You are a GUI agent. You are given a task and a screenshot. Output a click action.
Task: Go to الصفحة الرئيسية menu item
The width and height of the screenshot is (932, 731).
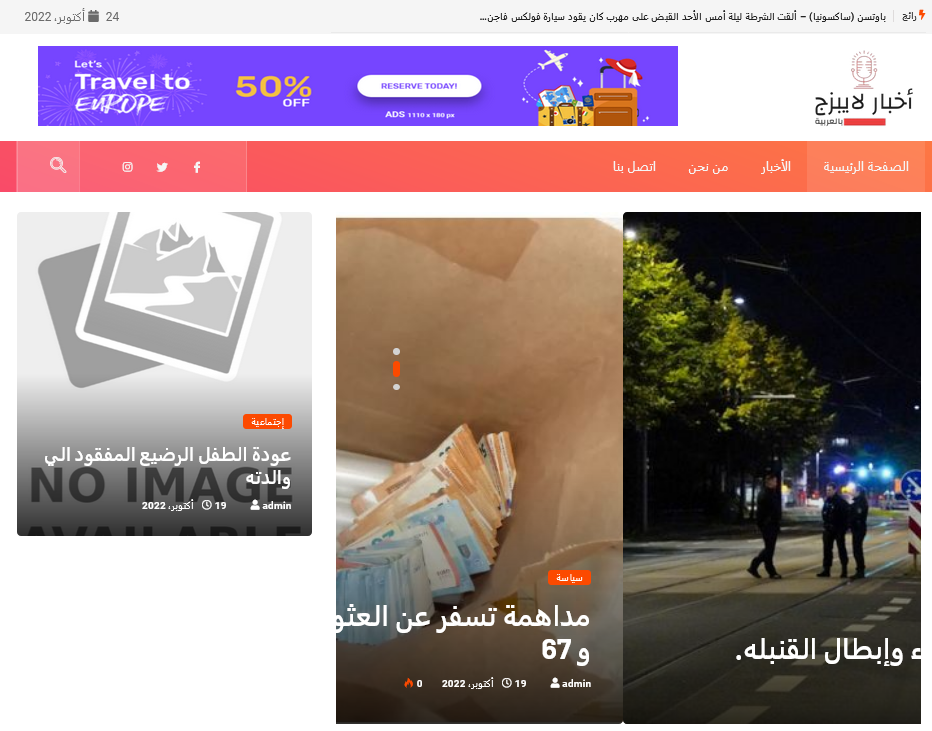coord(865,166)
